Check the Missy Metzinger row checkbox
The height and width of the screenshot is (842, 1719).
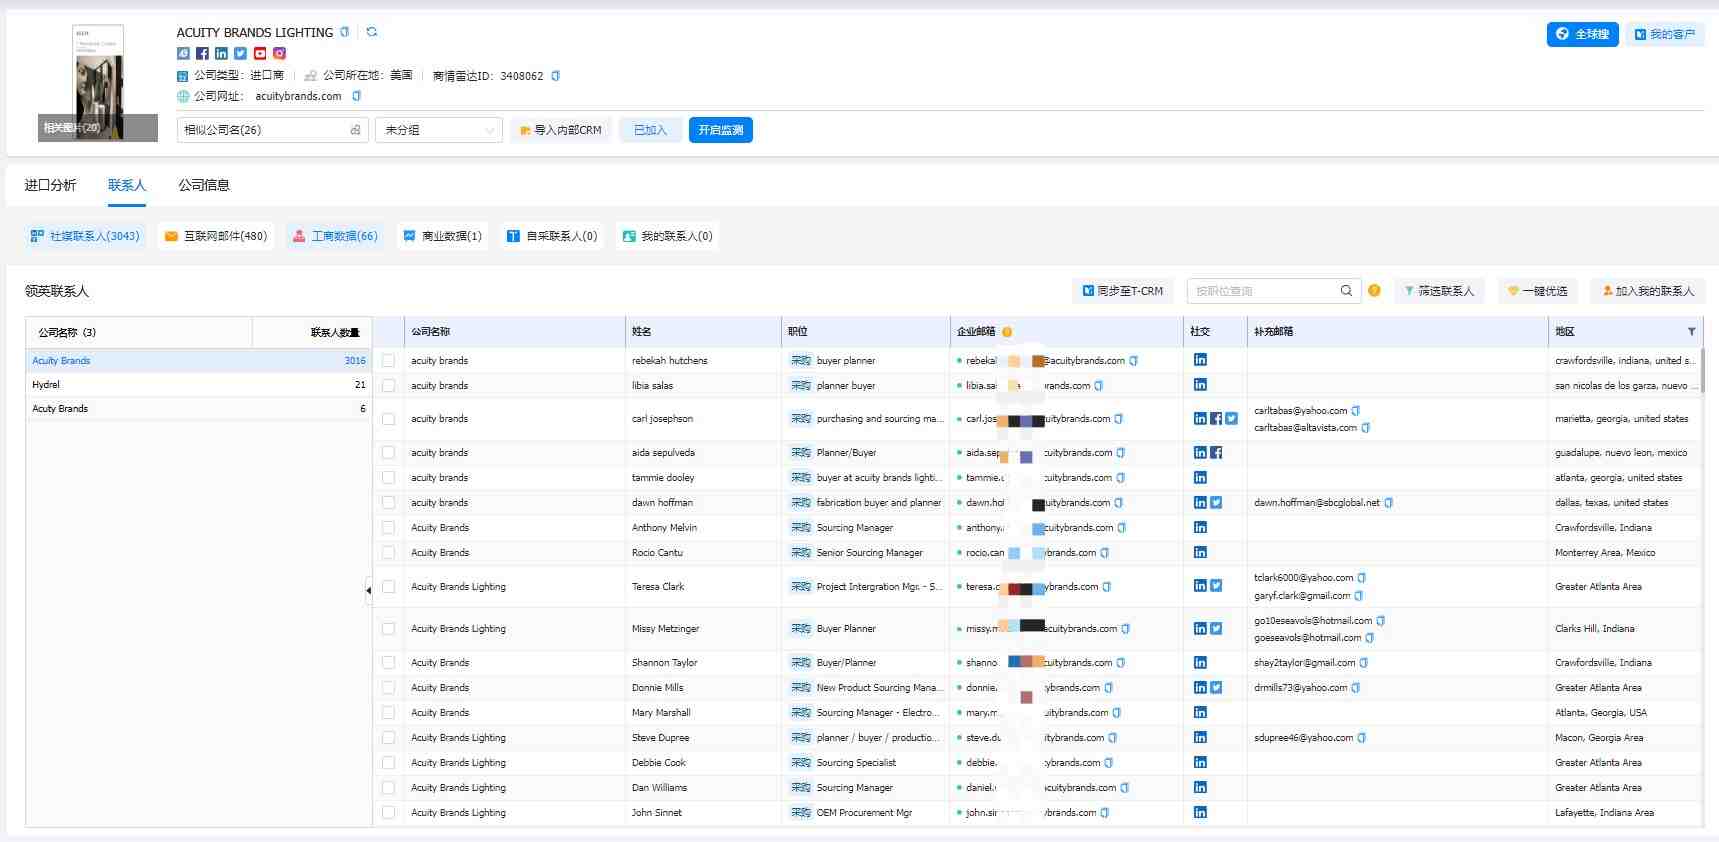click(x=389, y=629)
